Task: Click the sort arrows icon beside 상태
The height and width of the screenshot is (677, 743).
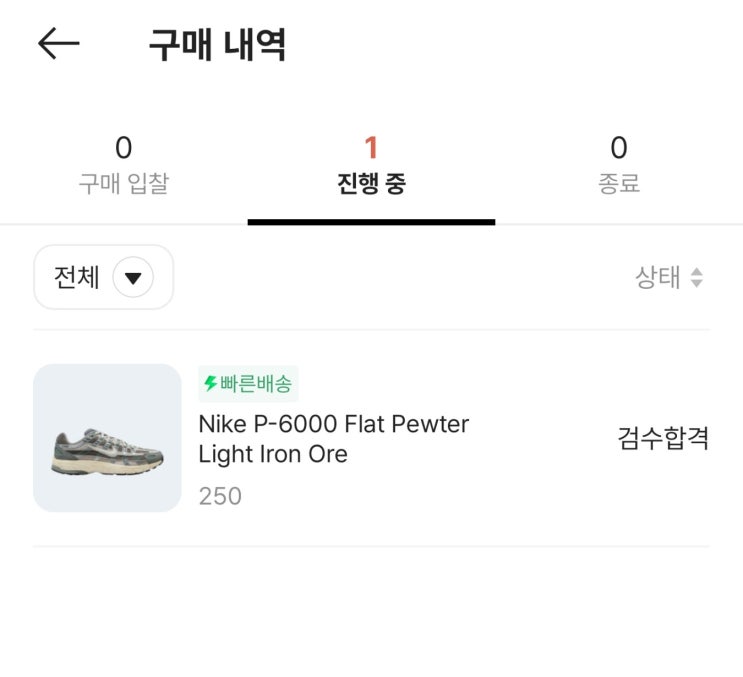Action: pos(697,278)
